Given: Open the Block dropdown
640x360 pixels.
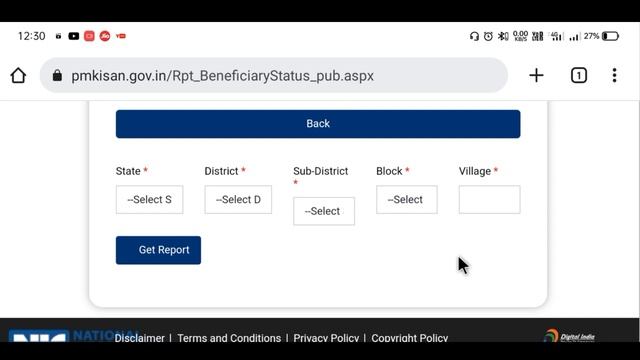Looking at the screenshot, I should click(407, 200).
